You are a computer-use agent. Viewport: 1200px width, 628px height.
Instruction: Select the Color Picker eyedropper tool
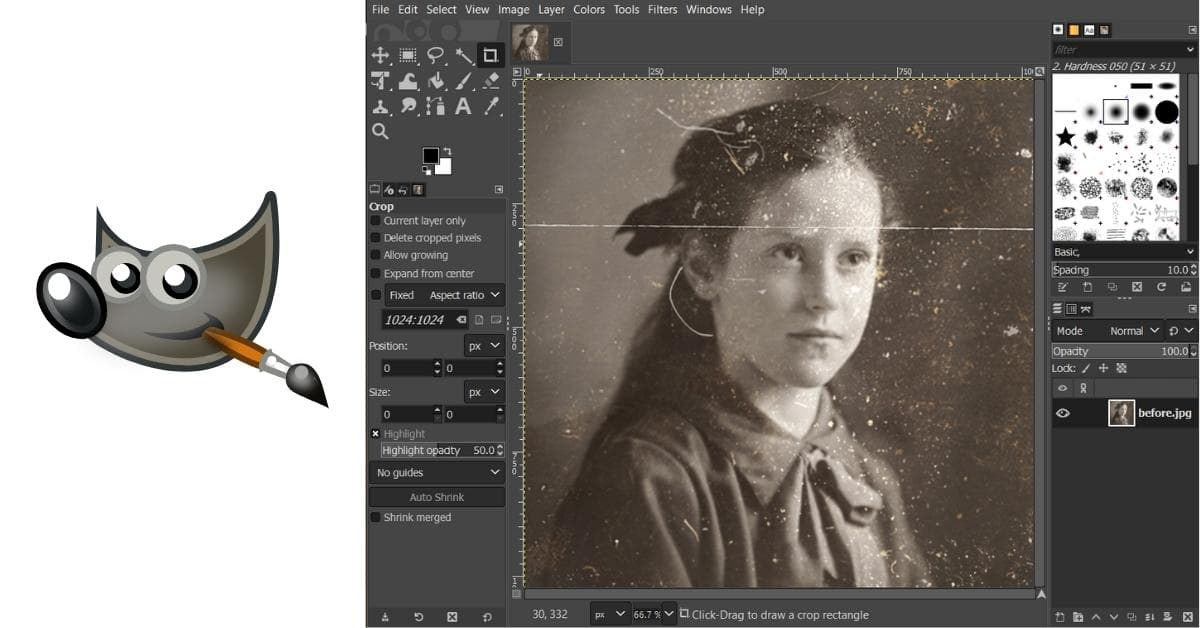[491, 106]
